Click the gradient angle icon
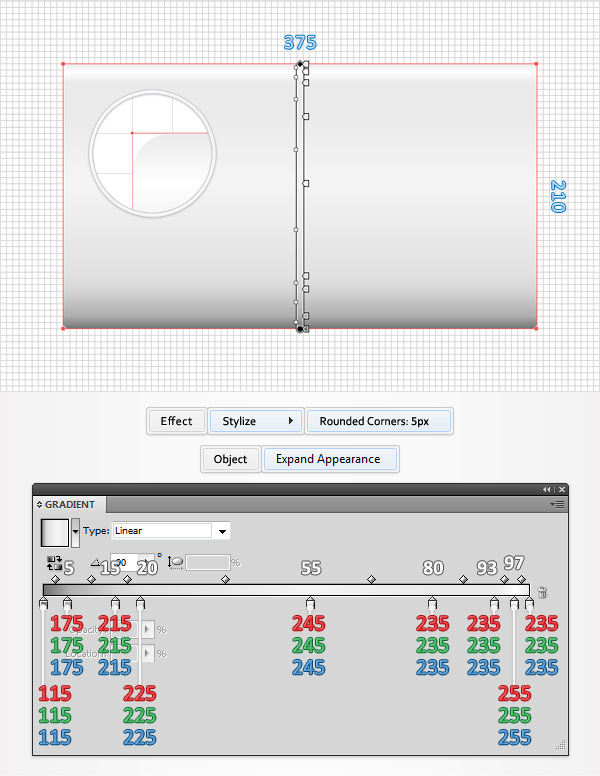This screenshot has height=776, width=600. 96,563
